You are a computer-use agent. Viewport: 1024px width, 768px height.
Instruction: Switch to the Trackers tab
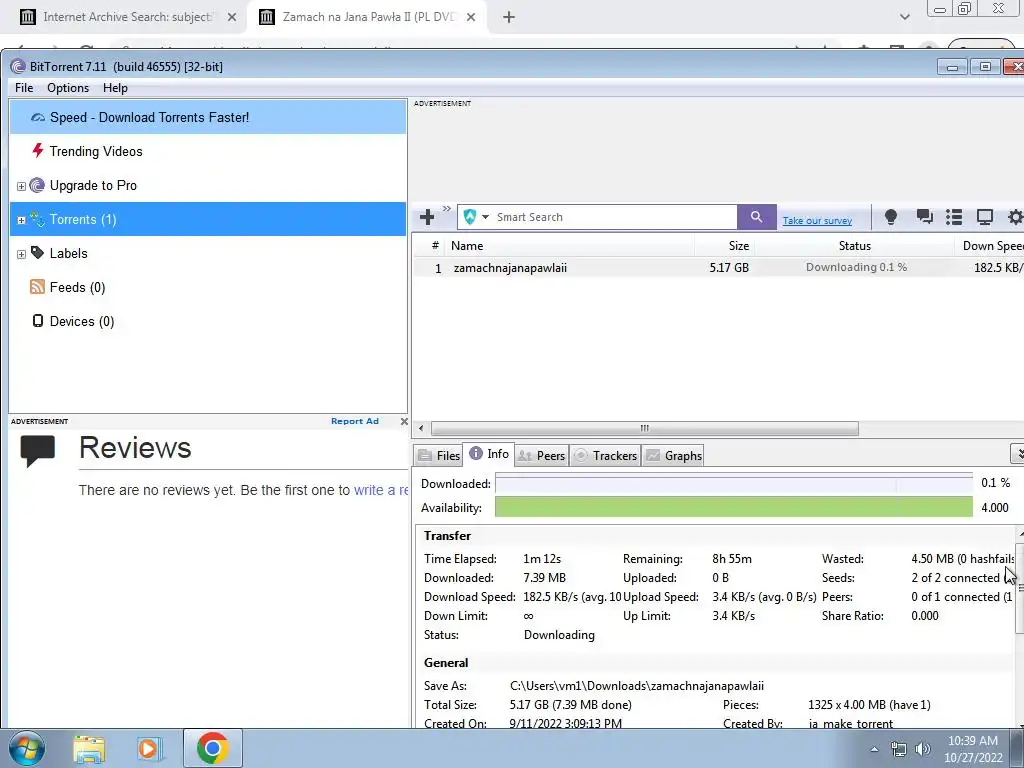point(605,455)
